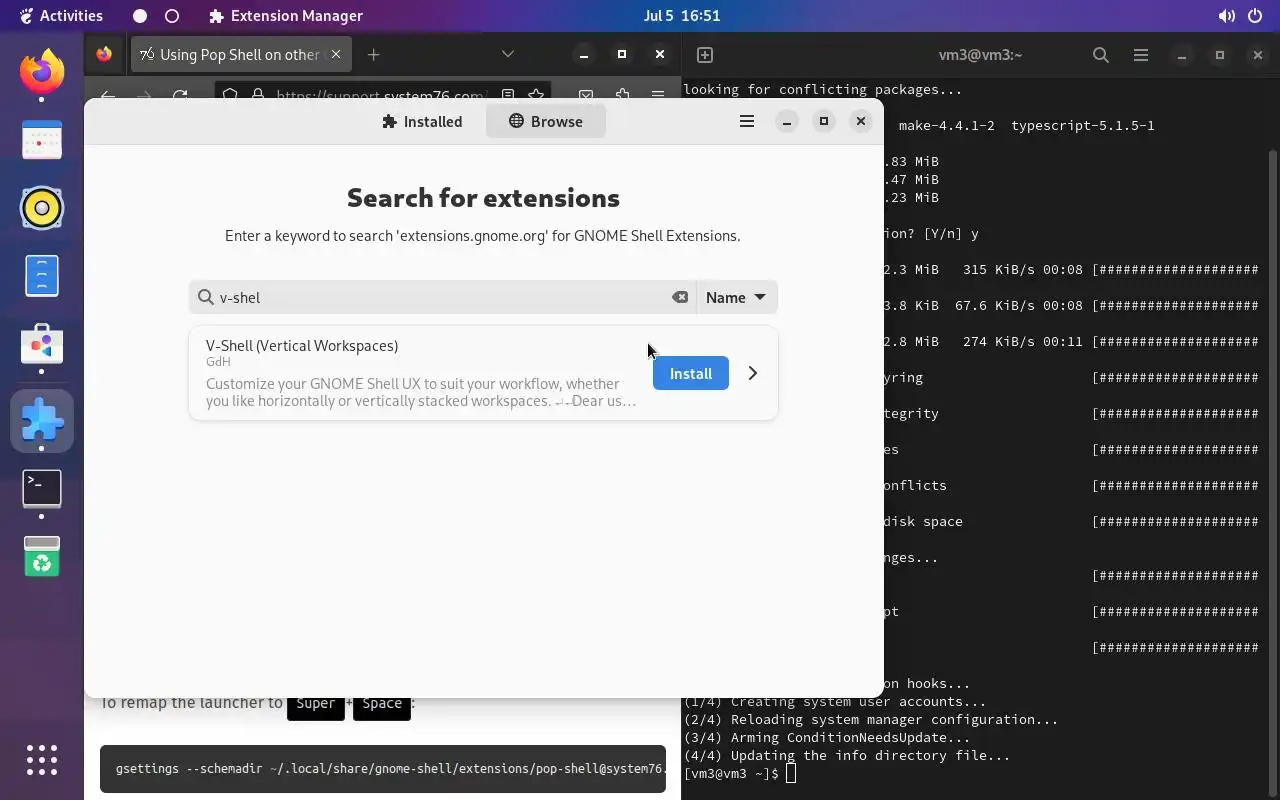Click the power icon in system tray
This screenshot has width=1280, height=800.
click(1255, 16)
